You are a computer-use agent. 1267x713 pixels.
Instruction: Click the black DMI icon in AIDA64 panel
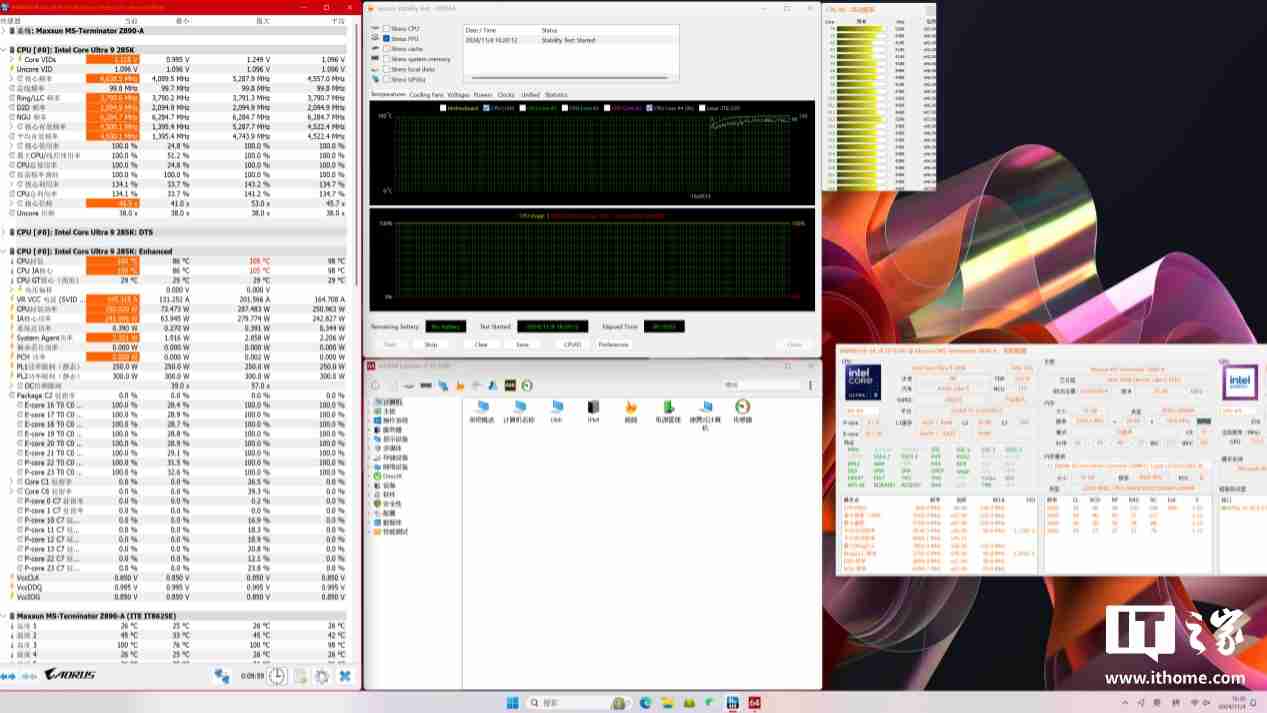coord(594,406)
